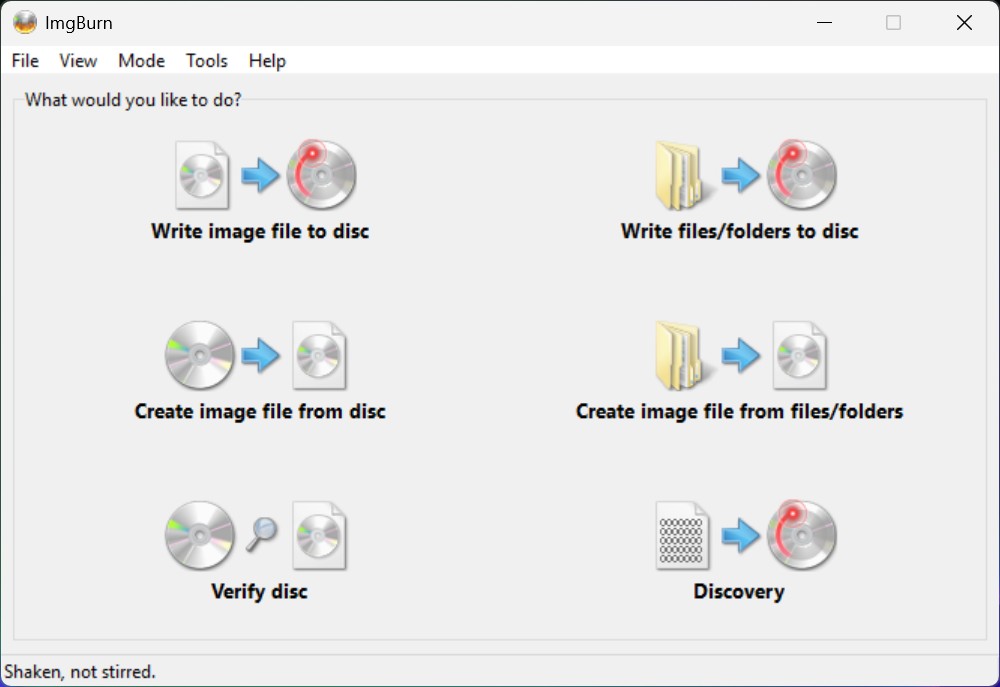The image size is (1000, 687).
Task: Open Create image file from disc mode
Action: (x=260, y=355)
